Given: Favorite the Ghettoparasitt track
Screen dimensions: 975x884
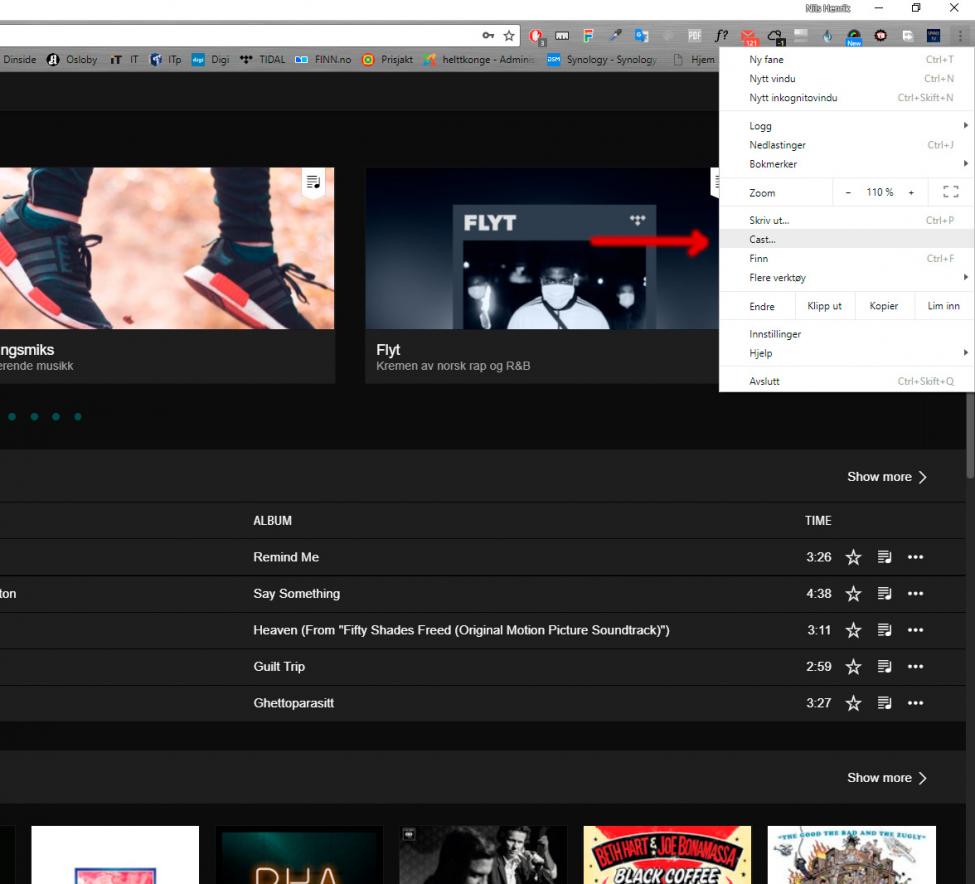Looking at the screenshot, I should [x=853, y=703].
